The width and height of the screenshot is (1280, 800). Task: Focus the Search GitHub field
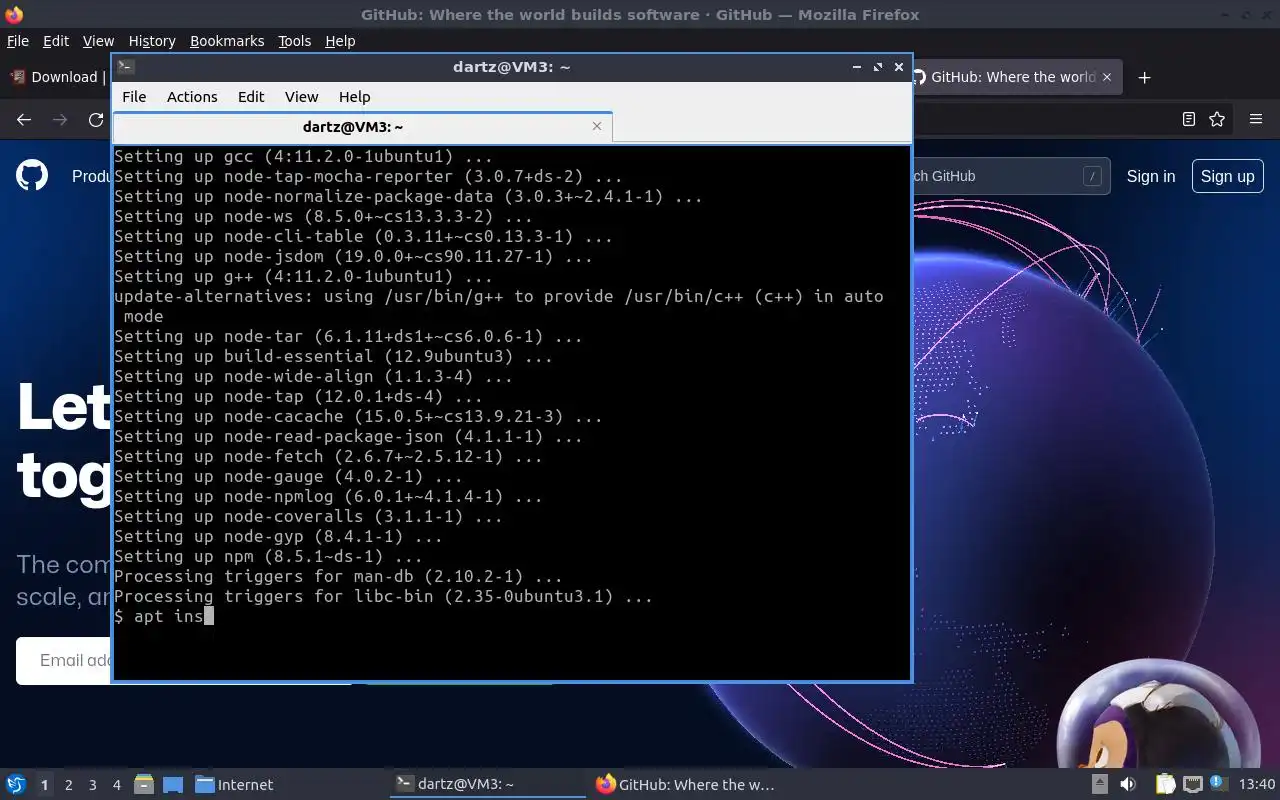pyautogui.click(x=1010, y=176)
